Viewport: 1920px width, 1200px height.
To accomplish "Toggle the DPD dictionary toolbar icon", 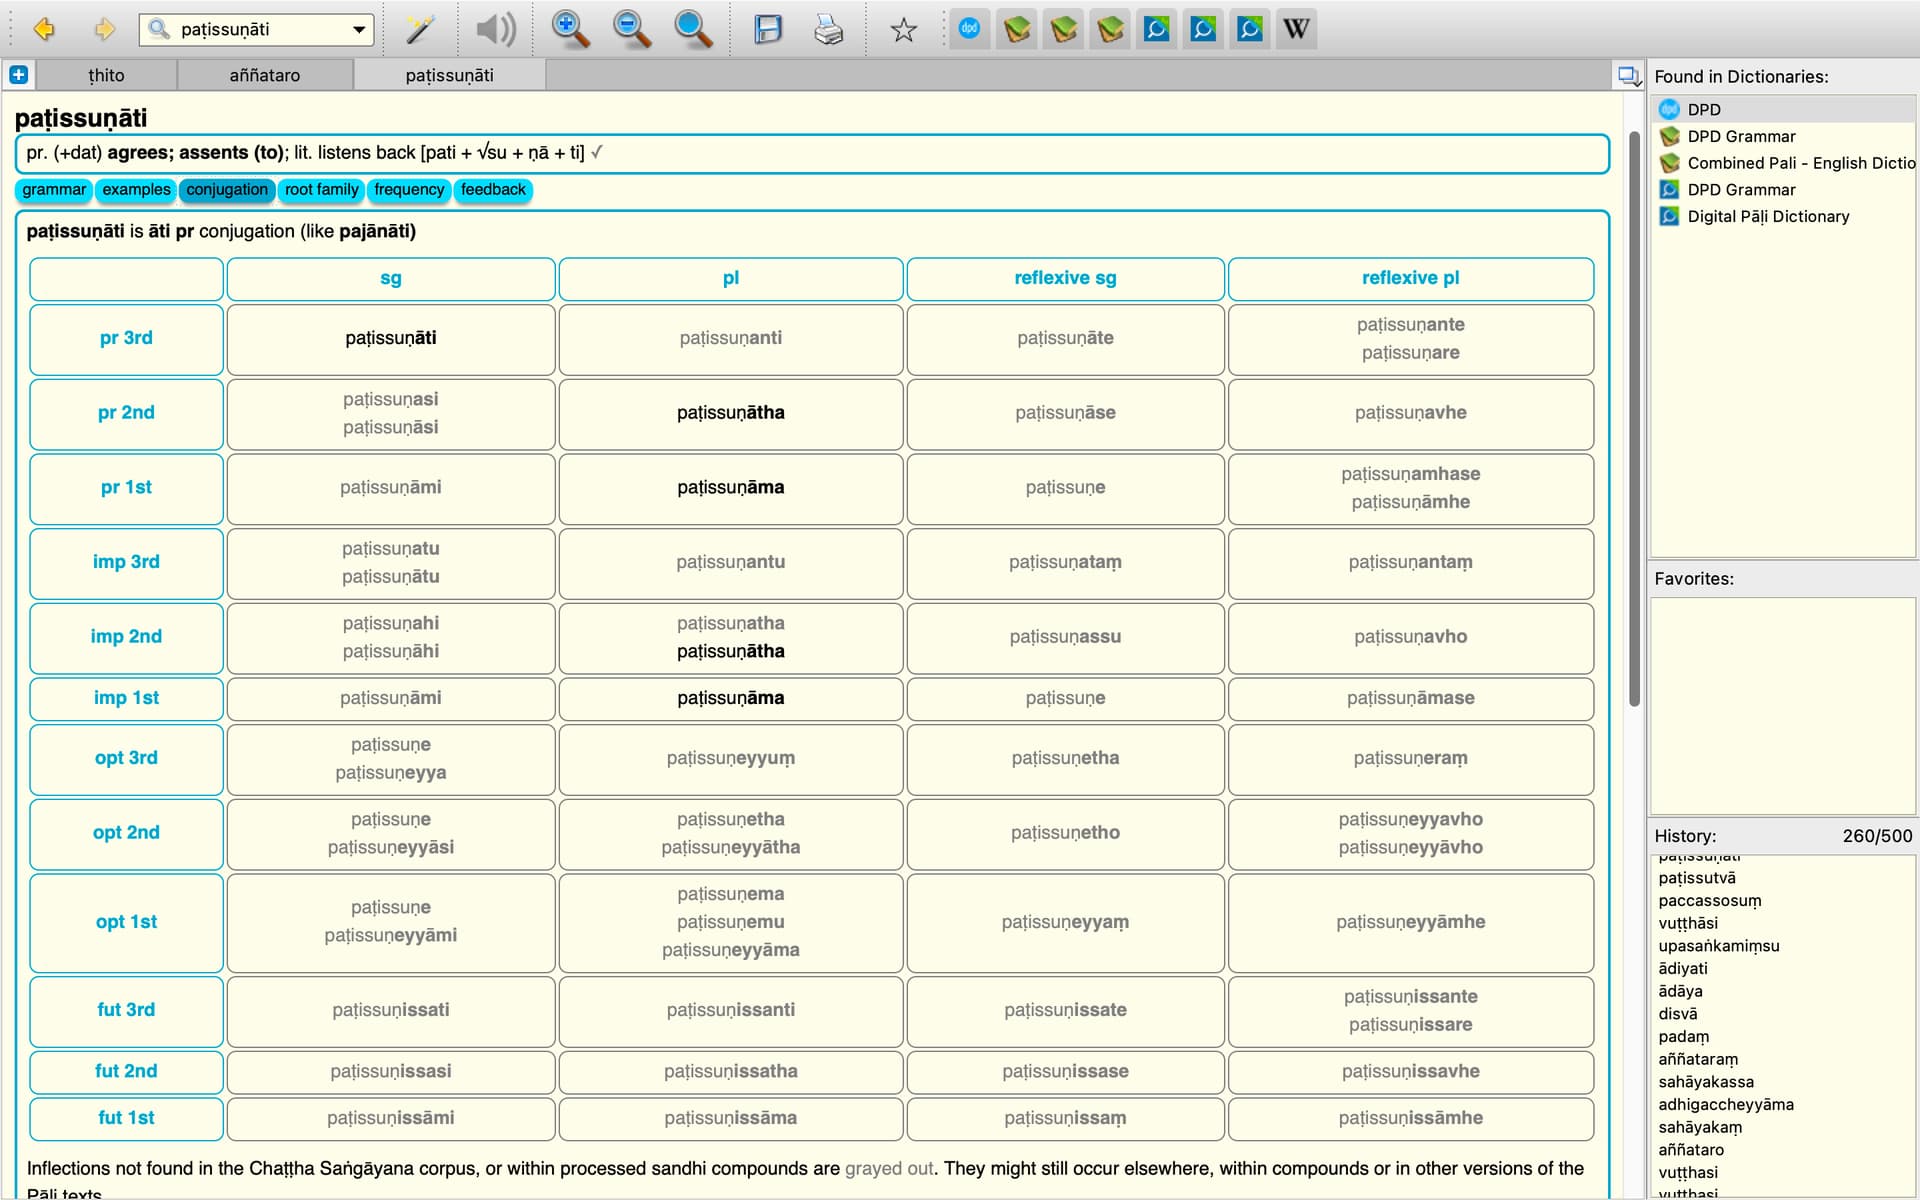I will [969, 29].
